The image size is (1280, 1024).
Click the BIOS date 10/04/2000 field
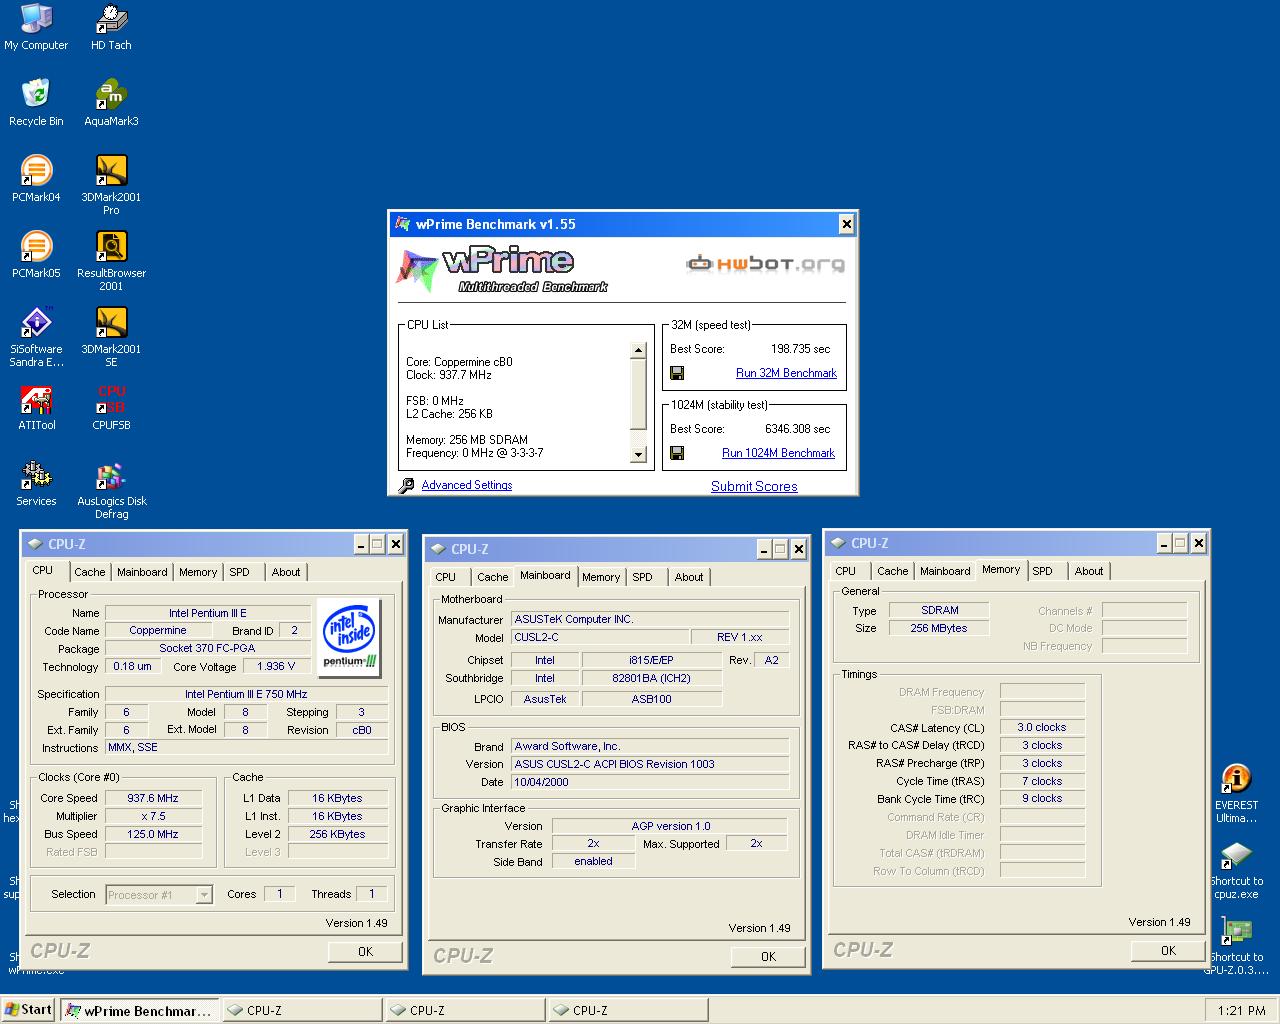coord(650,782)
